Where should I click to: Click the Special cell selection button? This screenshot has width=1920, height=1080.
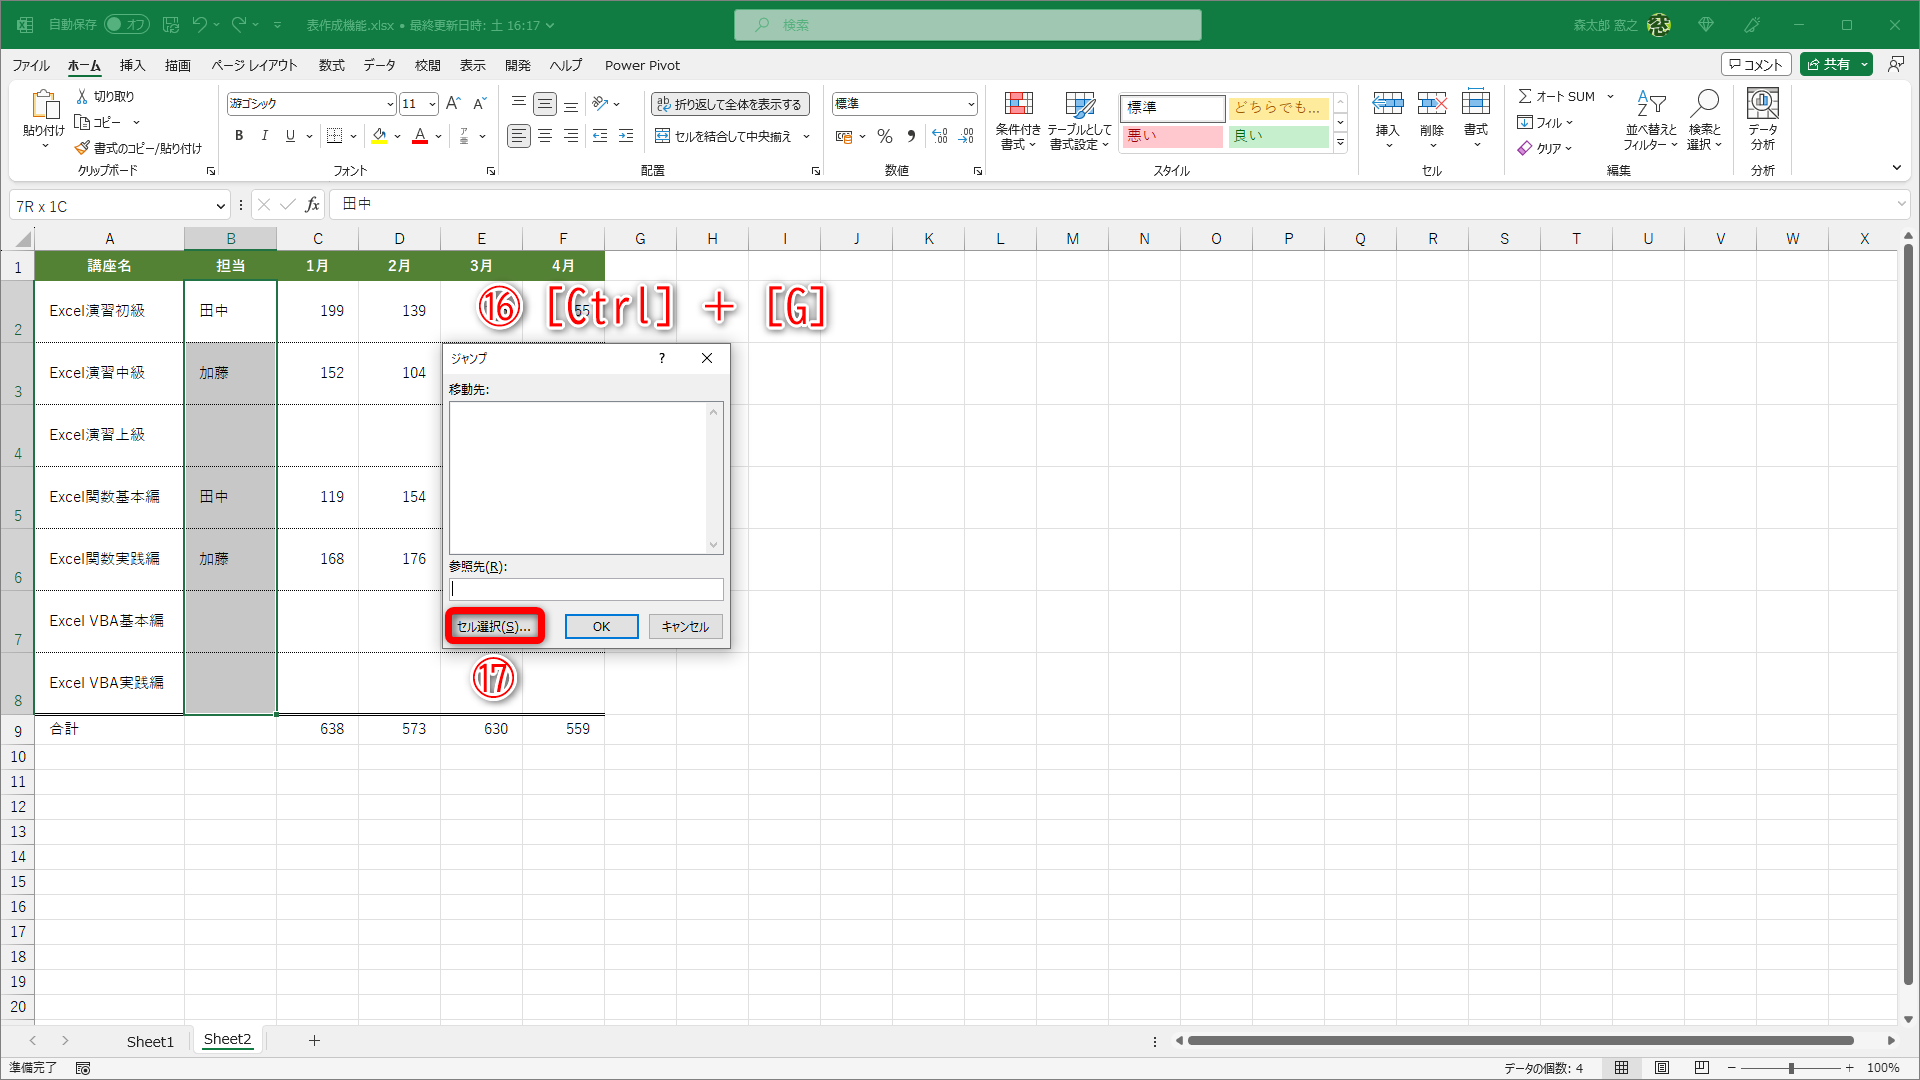point(494,626)
